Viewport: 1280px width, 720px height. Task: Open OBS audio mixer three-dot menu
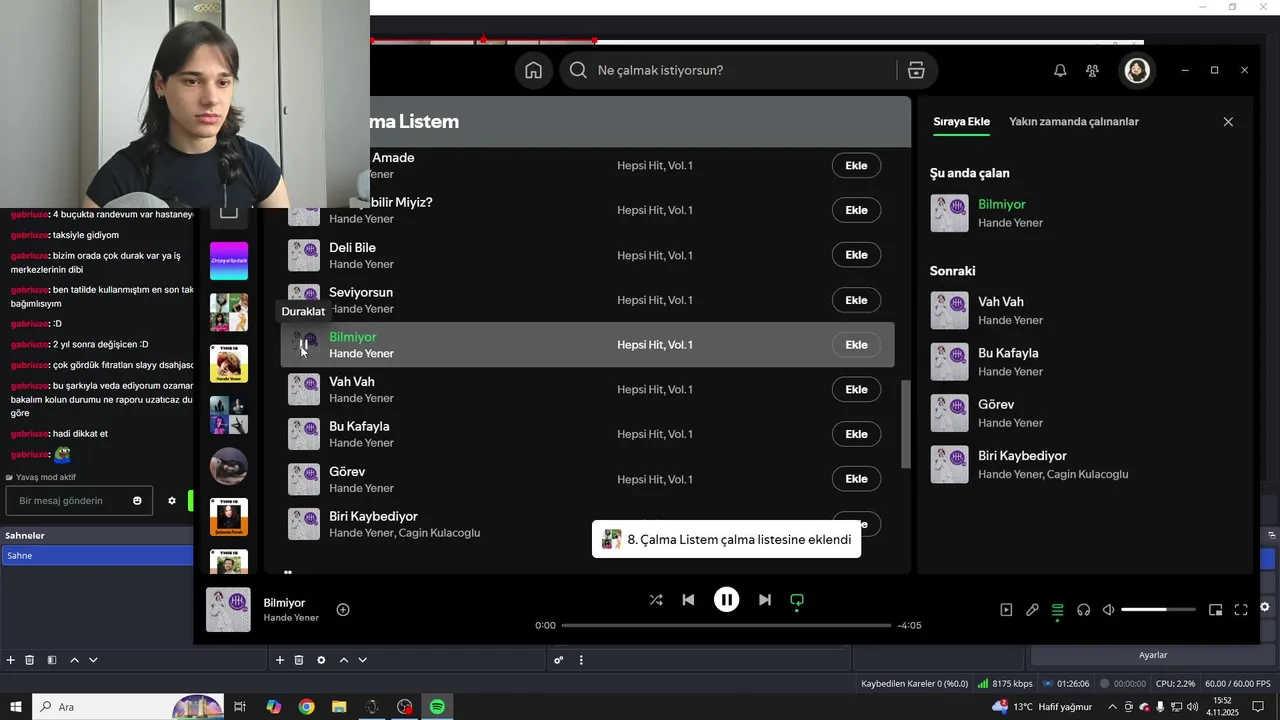(x=581, y=660)
